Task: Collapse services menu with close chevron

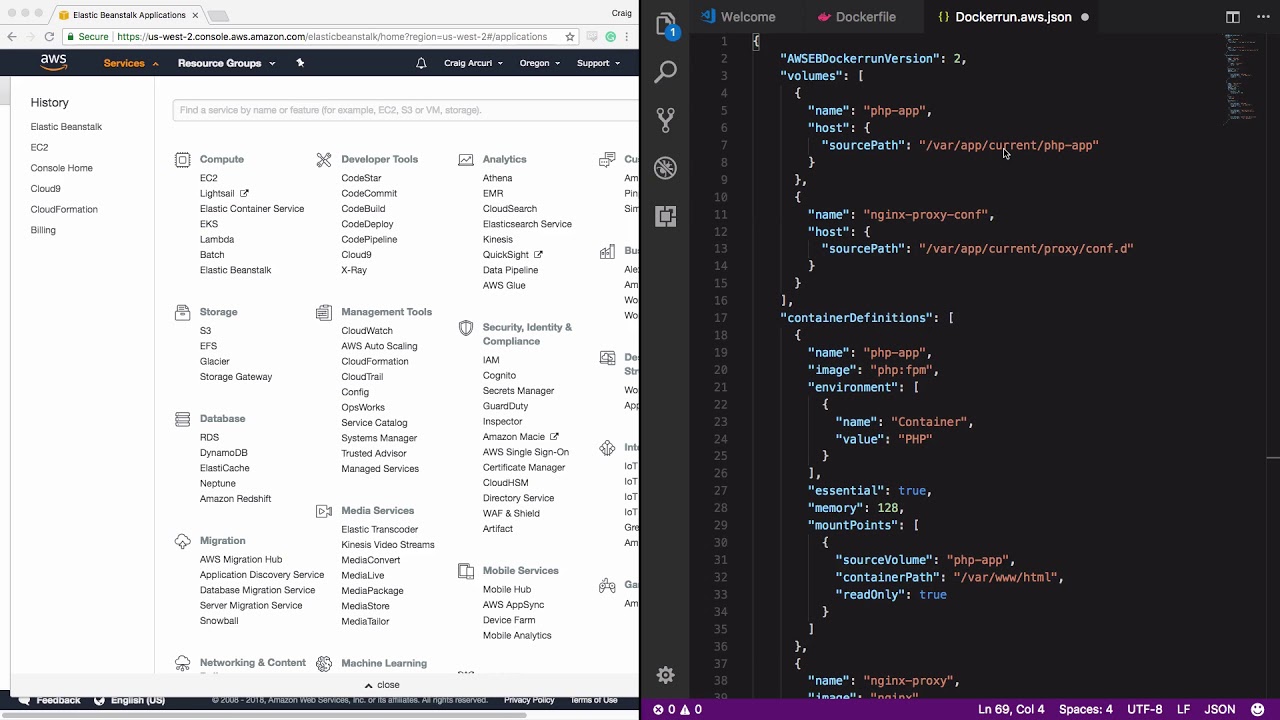Action: tap(382, 685)
